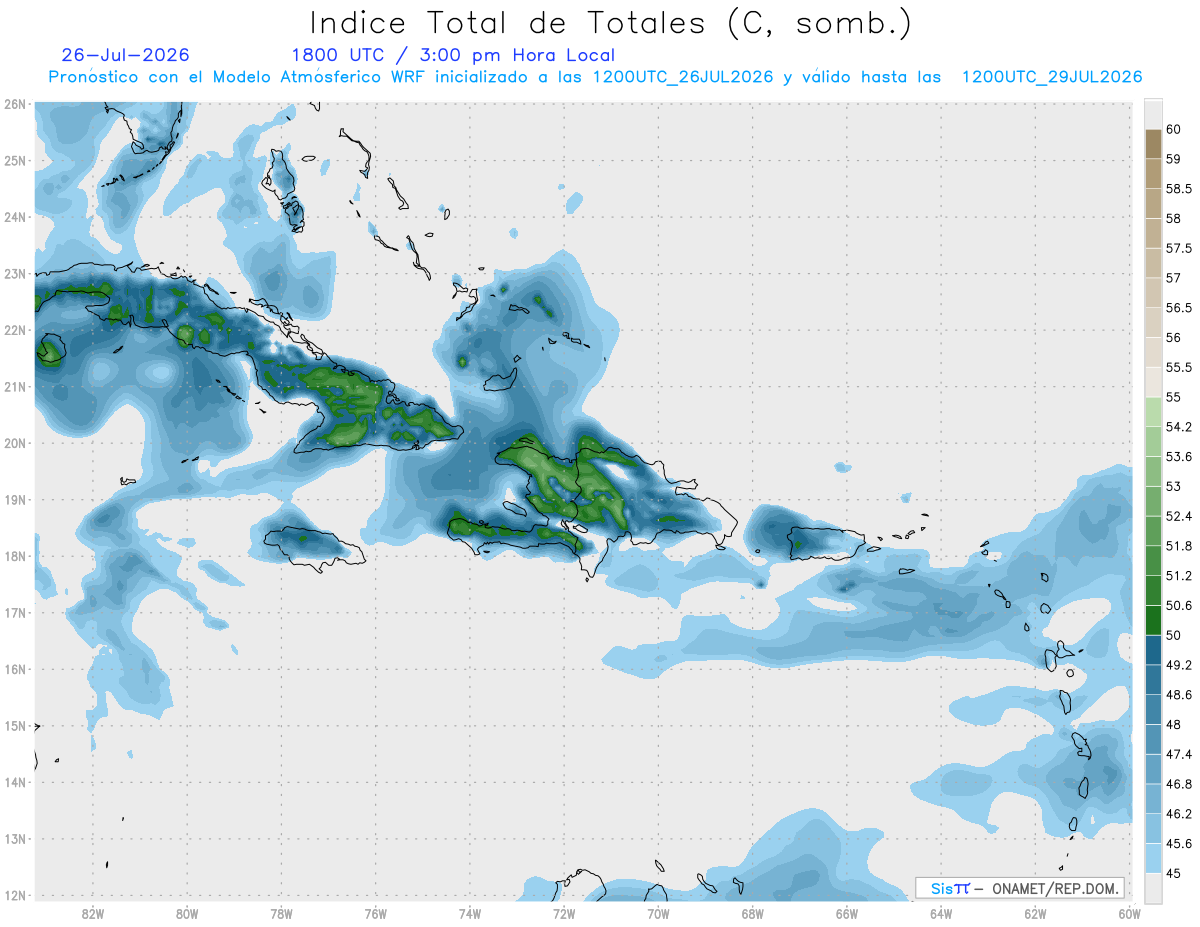This screenshot has height=927, width=1200.
Task: Click the latitude axis label '15N'
Action: (14, 726)
